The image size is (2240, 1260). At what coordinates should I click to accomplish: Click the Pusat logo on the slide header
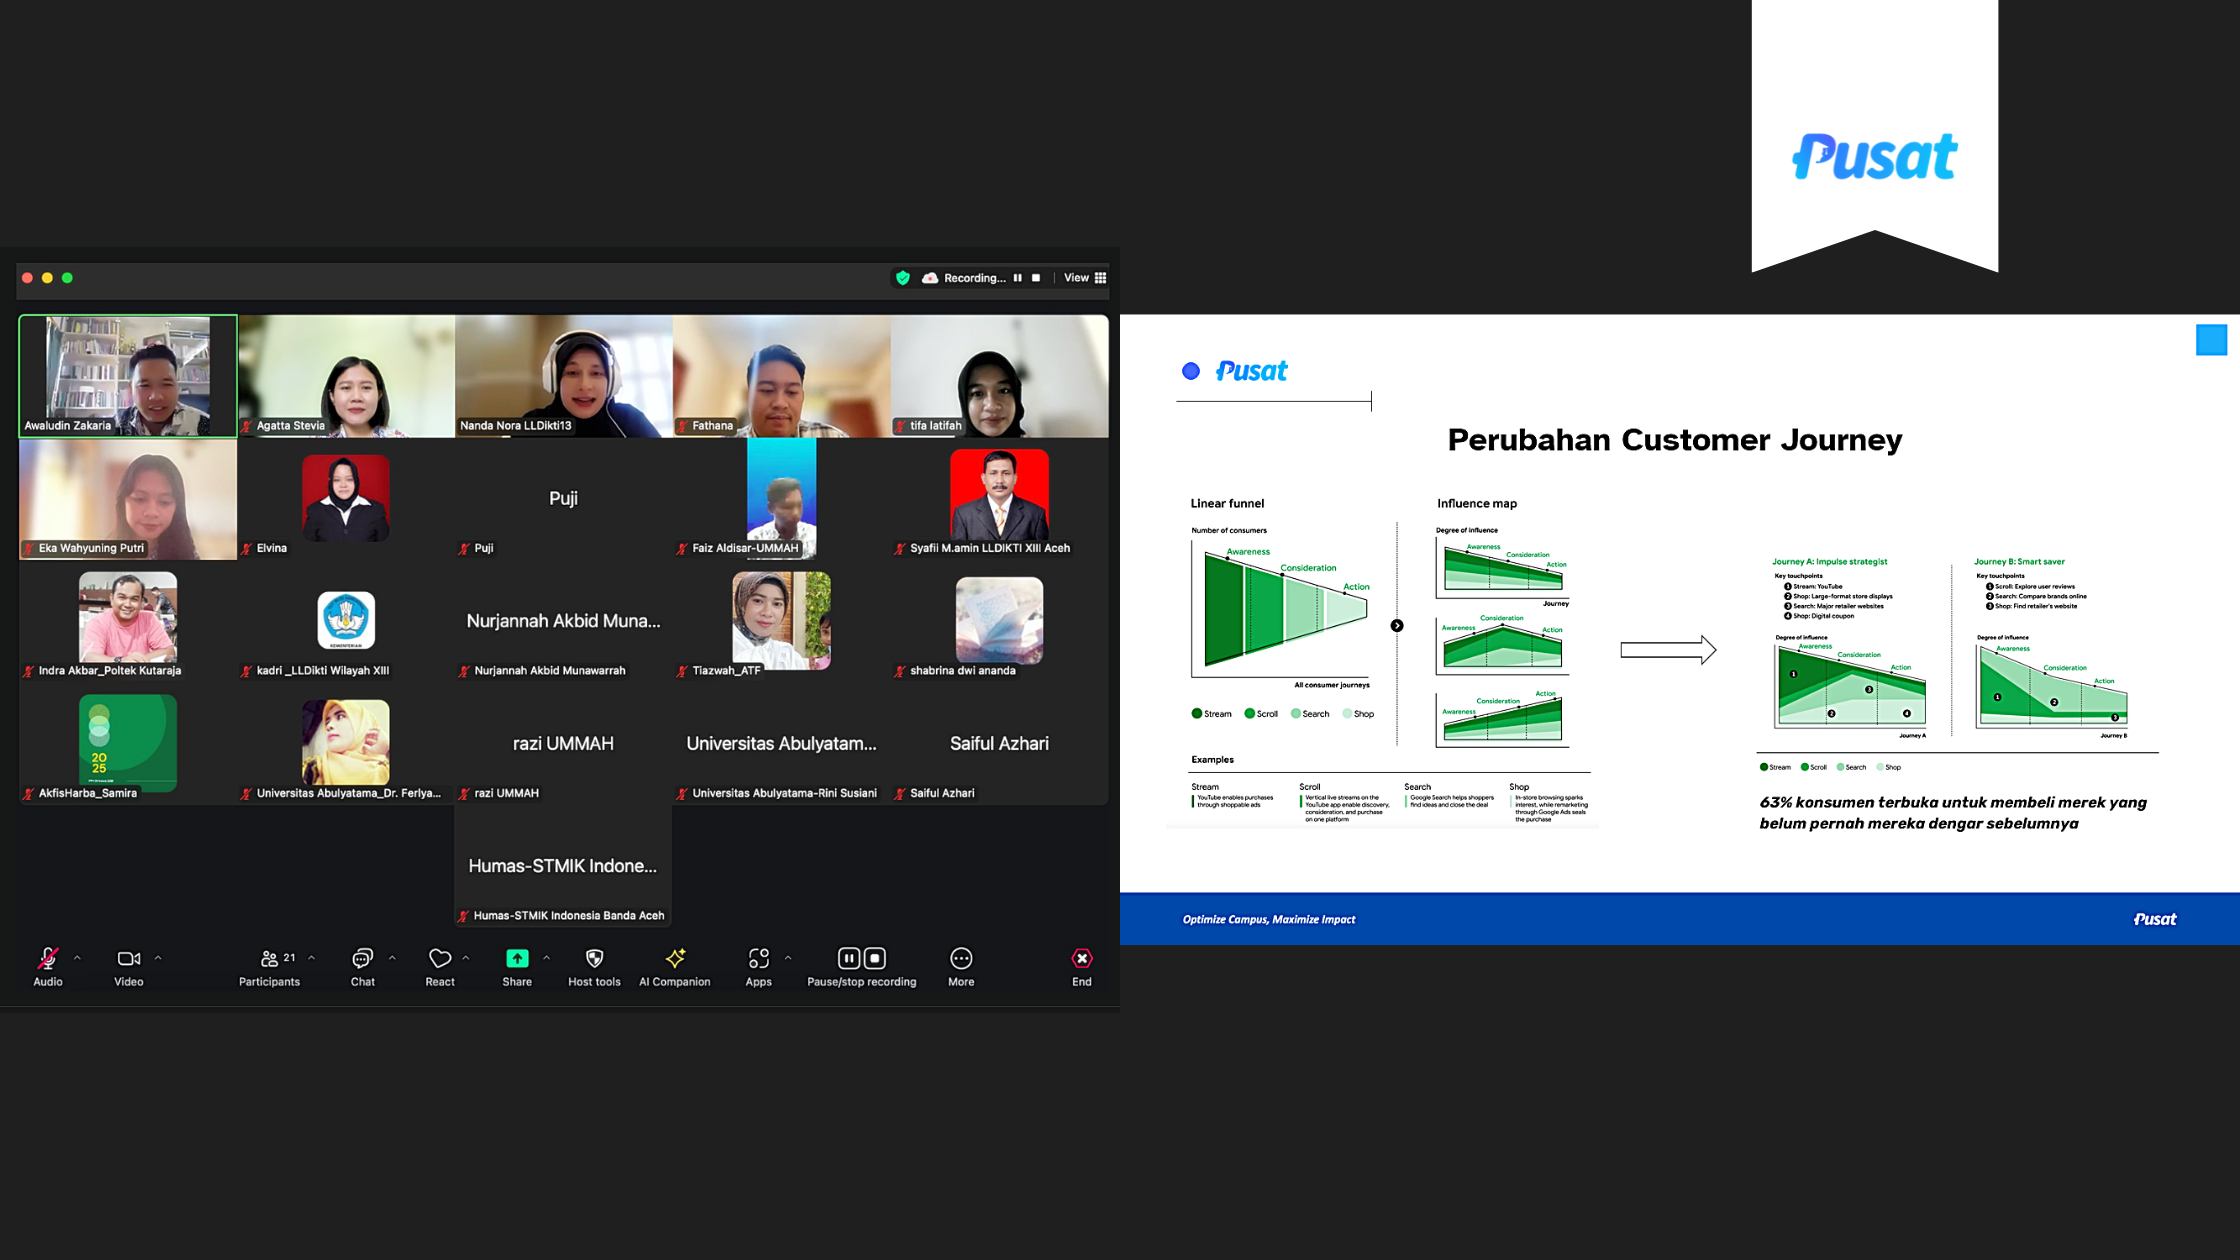1251,371
